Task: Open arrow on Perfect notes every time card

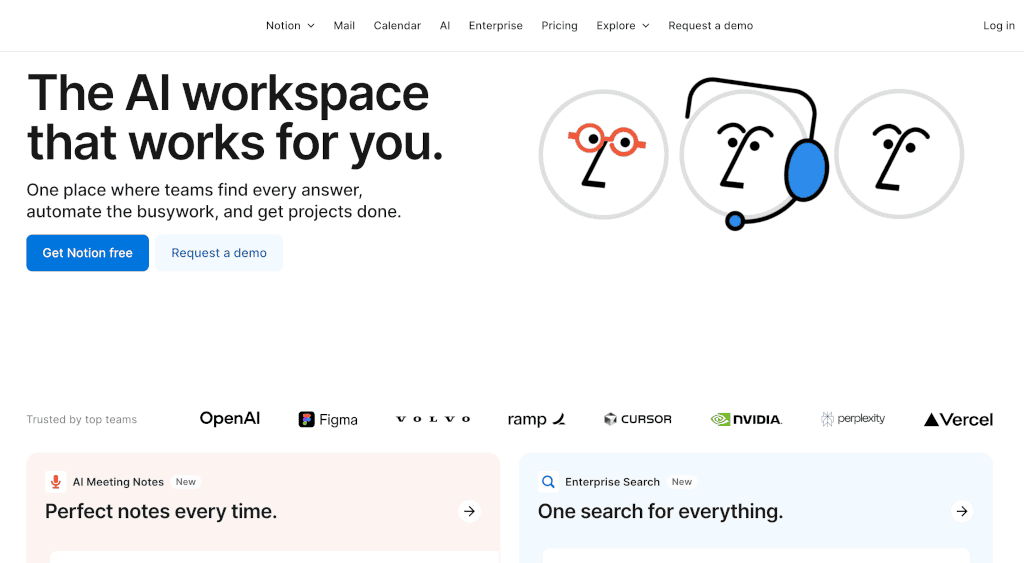Action: coord(469,511)
